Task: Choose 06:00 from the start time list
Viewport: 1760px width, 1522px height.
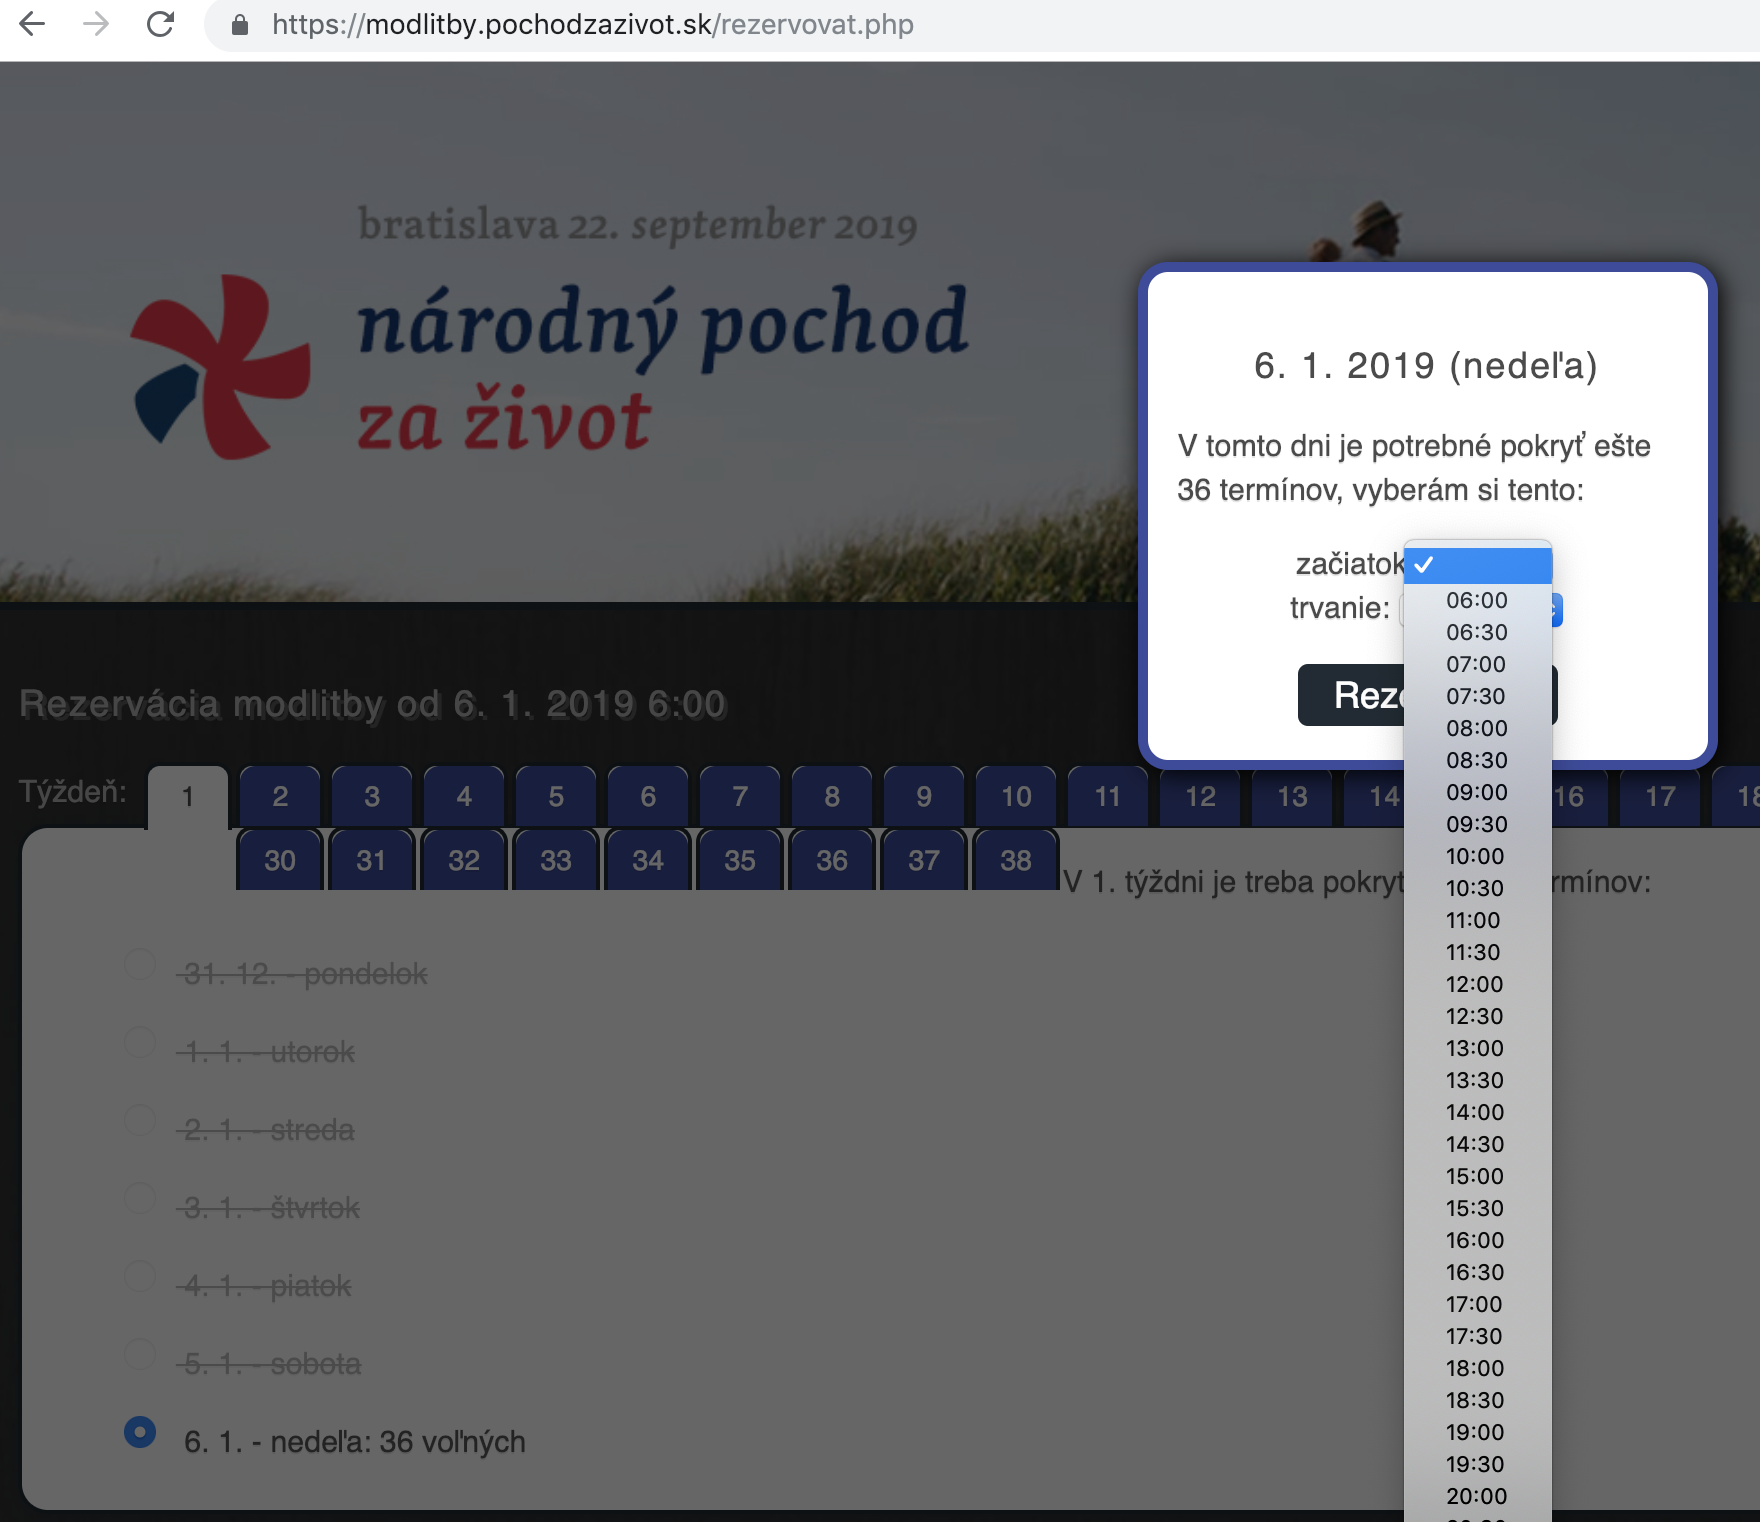Action: [x=1476, y=600]
